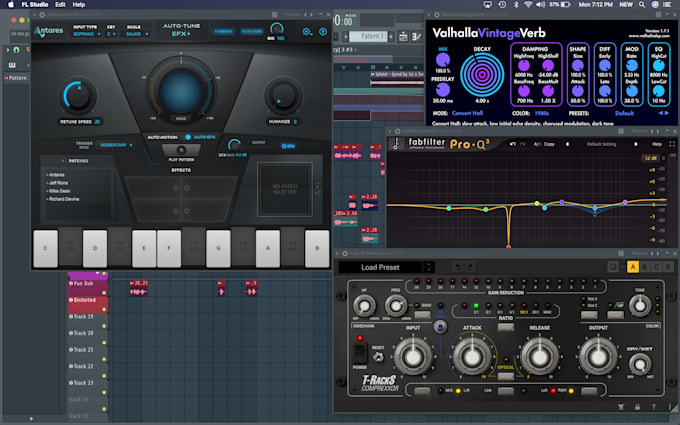Open the FL Studio menu
Image resolution: width=680 pixels, height=425 pixels.
pos(35,4)
